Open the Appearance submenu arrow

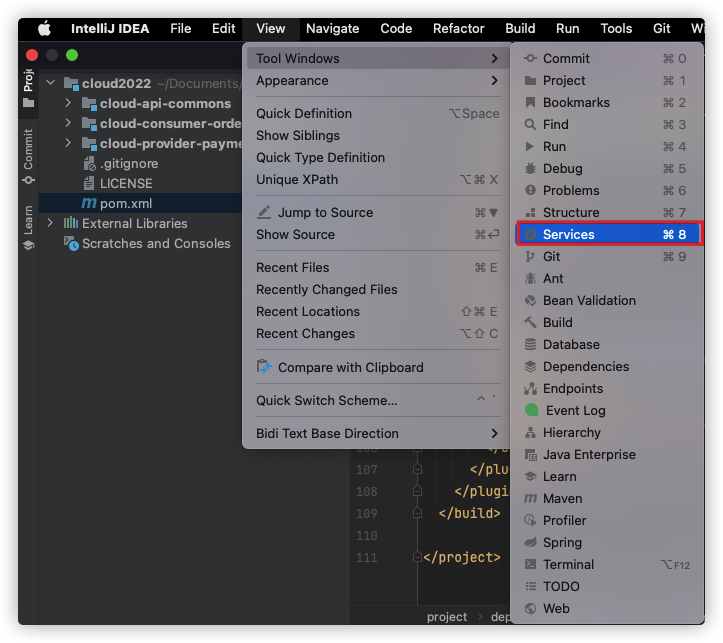494,81
